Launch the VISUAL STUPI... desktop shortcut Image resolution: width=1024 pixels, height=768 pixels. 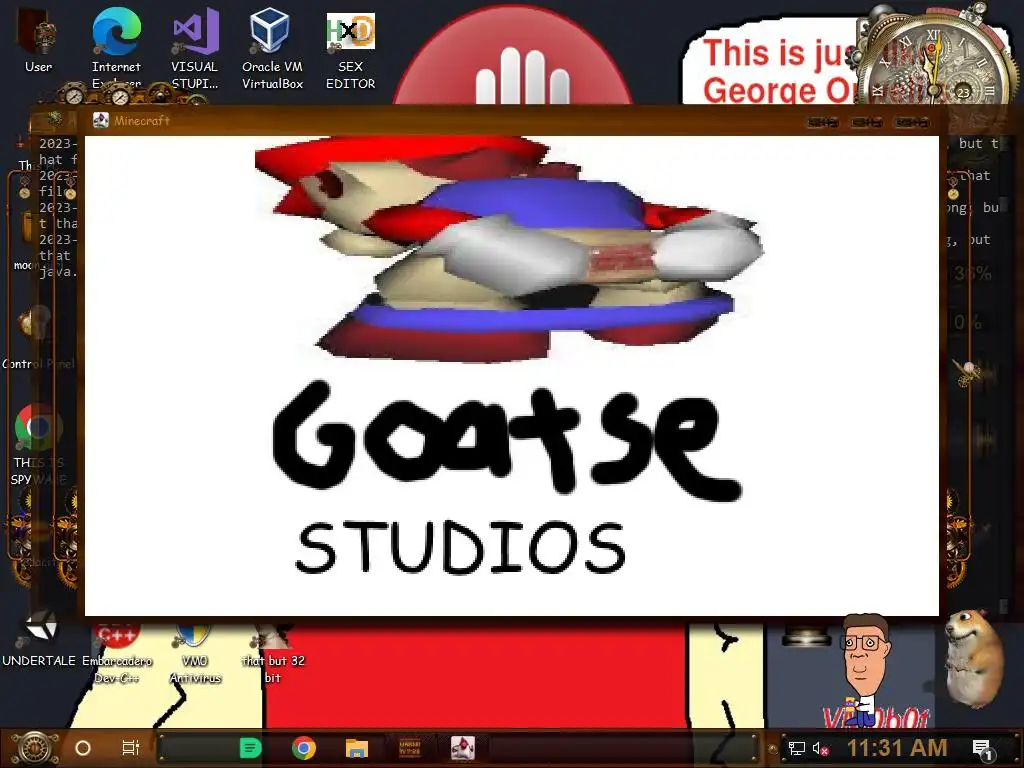[195, 47]
